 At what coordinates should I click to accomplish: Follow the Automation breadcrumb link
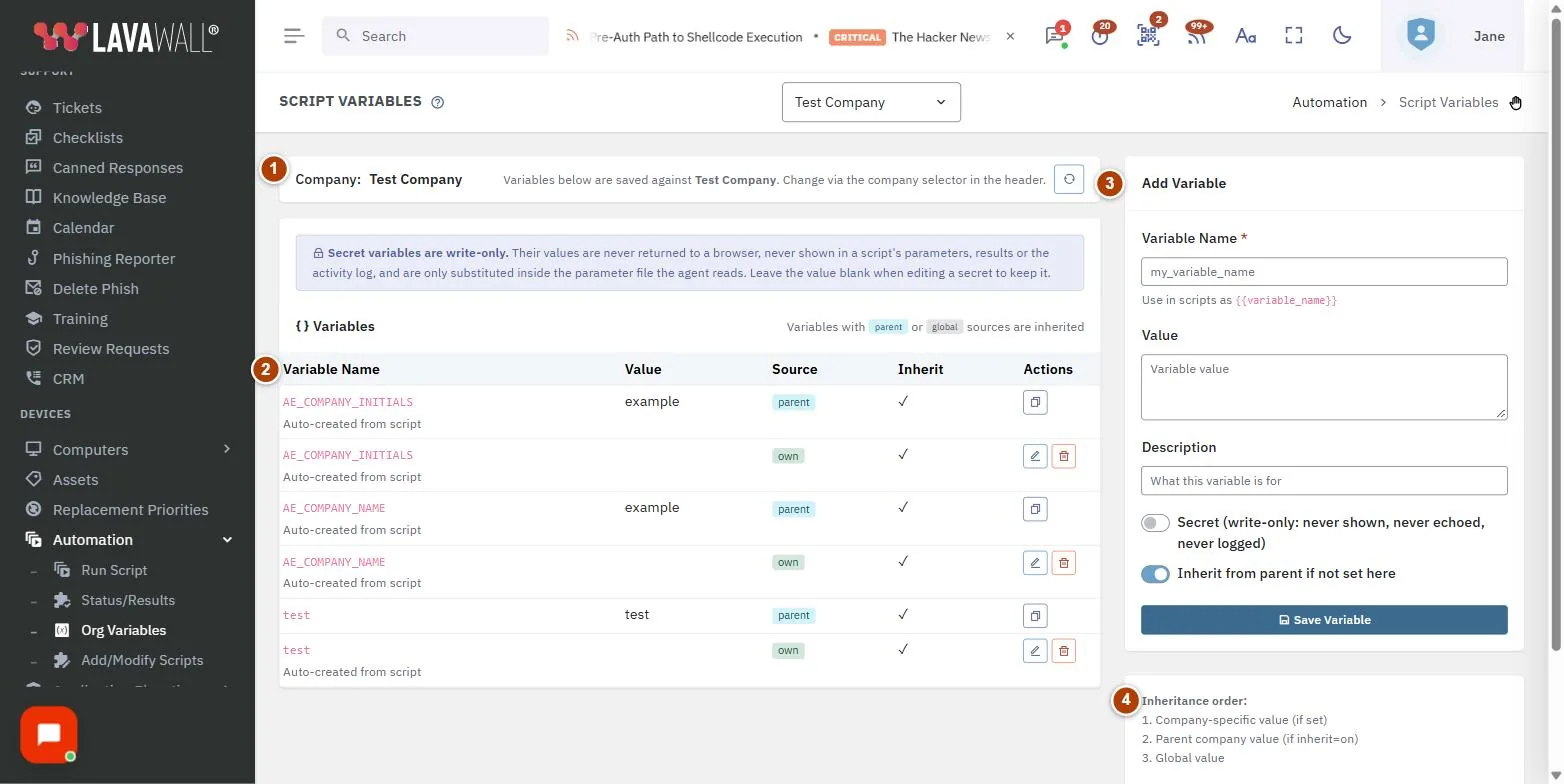point(1329,102)
